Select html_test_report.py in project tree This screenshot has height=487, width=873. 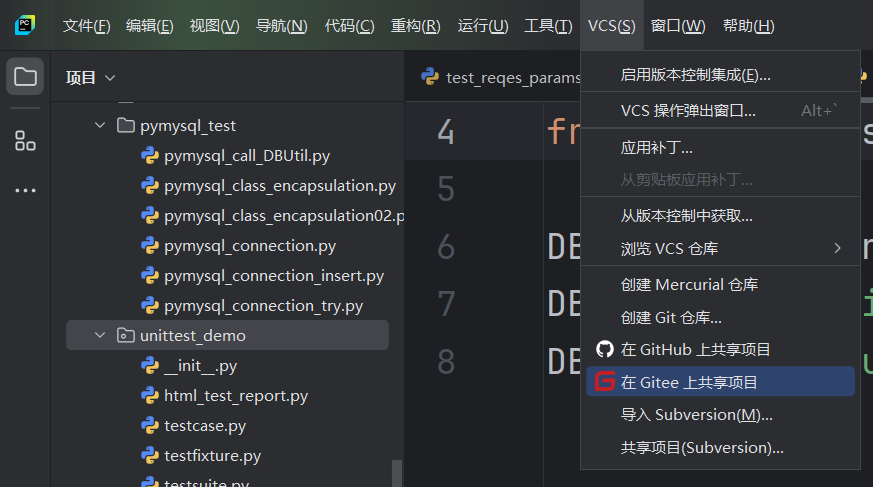coord(236,396)
